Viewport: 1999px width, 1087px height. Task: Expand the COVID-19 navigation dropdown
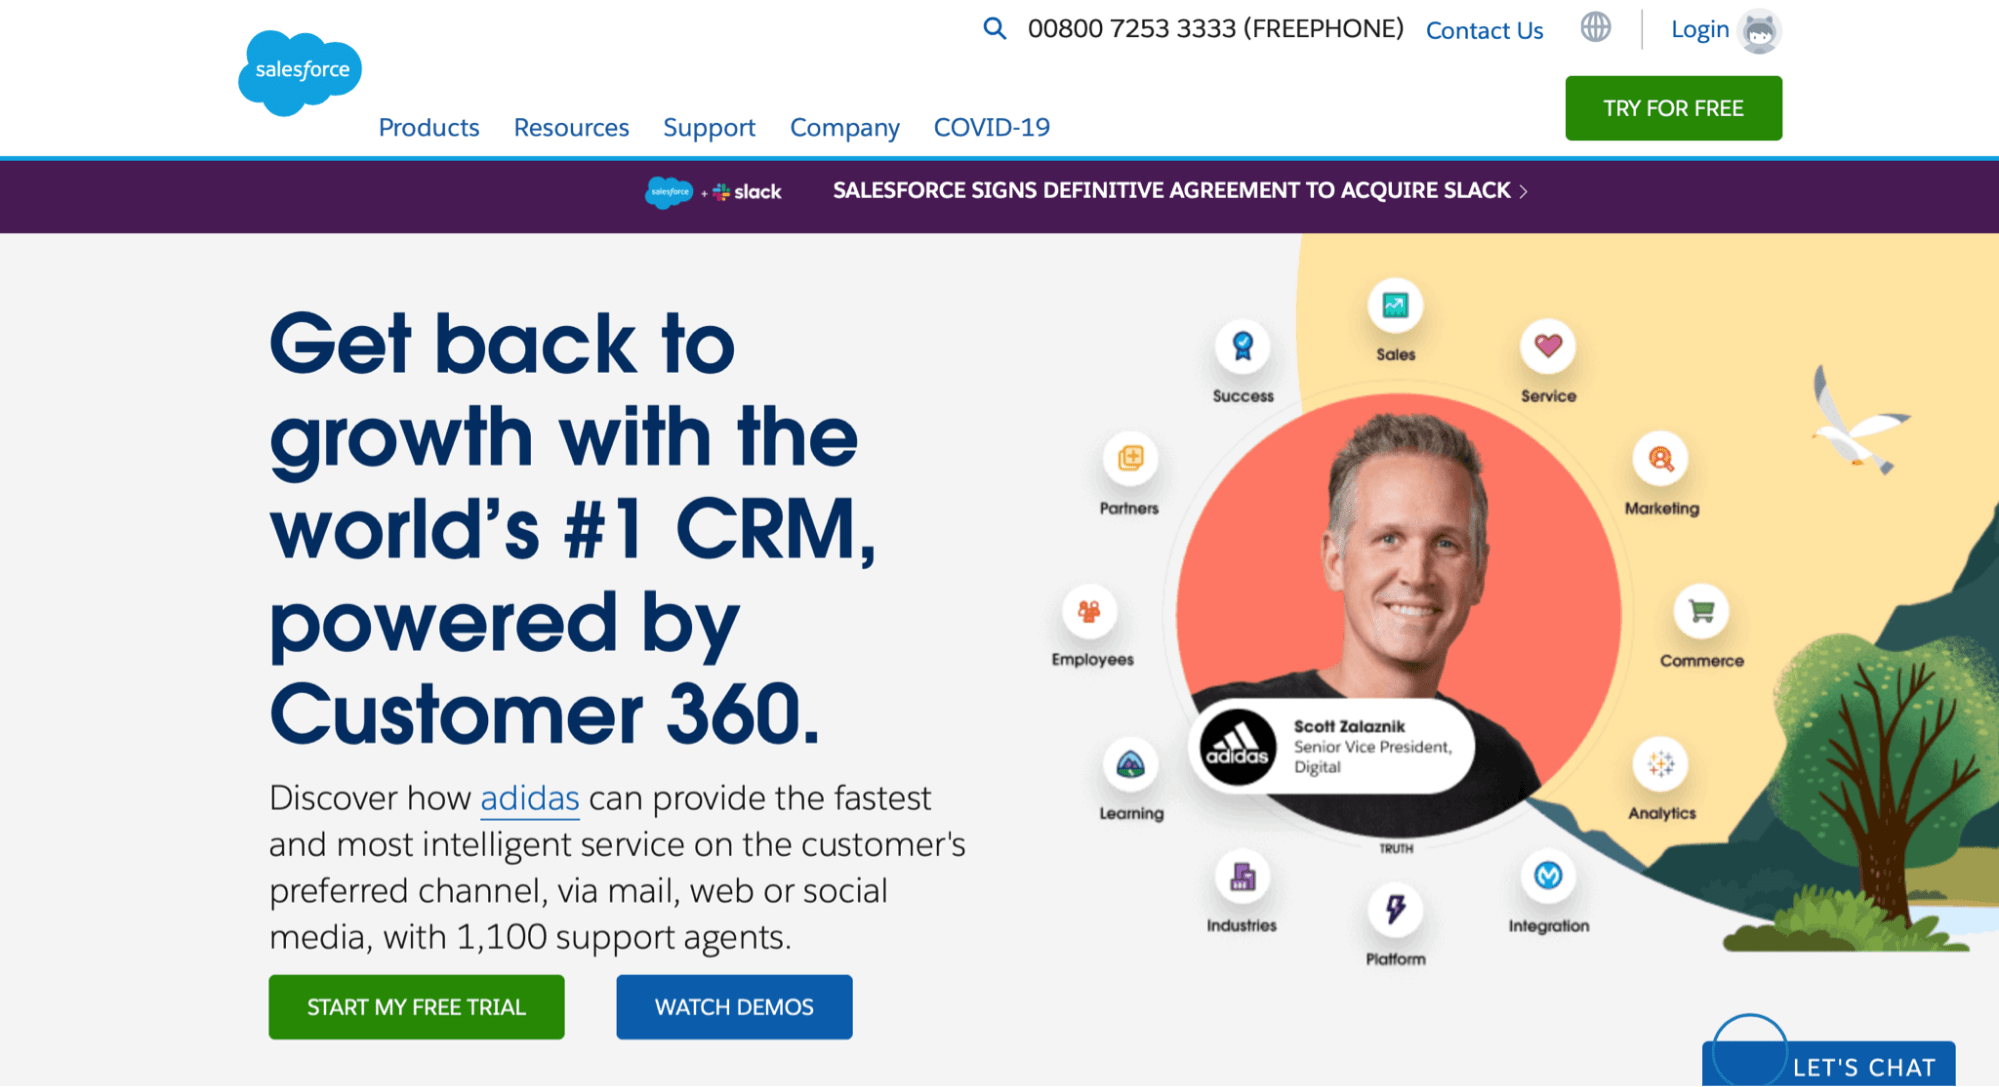pos(990,126)
